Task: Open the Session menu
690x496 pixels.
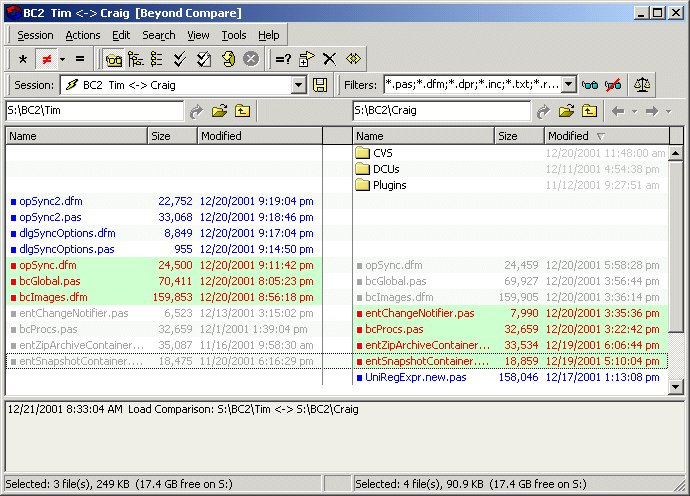Action: tap(35, 35)
